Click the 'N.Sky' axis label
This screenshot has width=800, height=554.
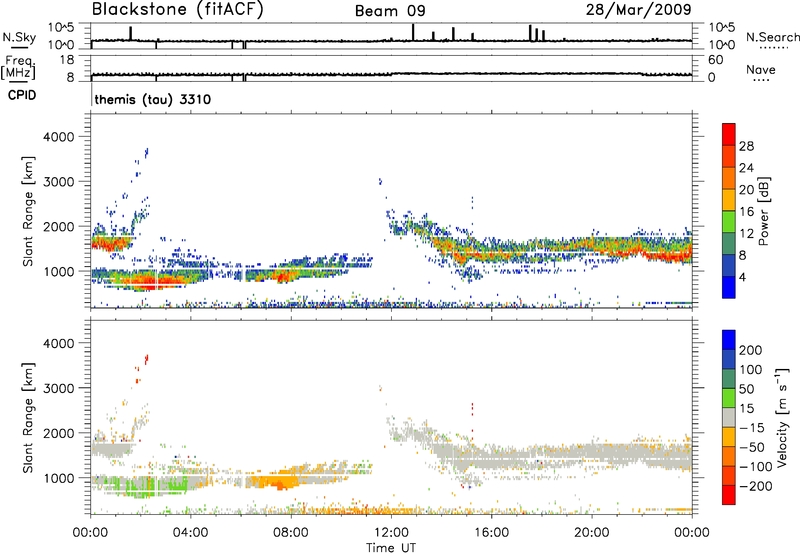click(19, 37)
